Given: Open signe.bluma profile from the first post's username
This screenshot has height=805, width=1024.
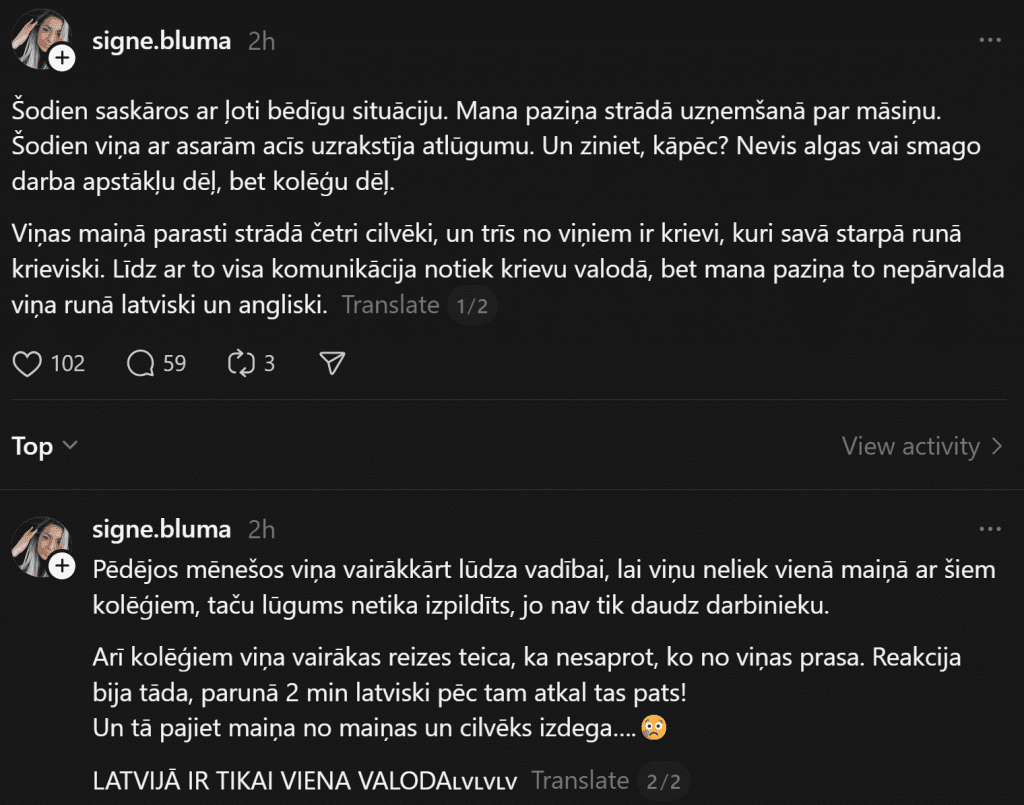Looking at the screenshot, I should pos(161,41).
